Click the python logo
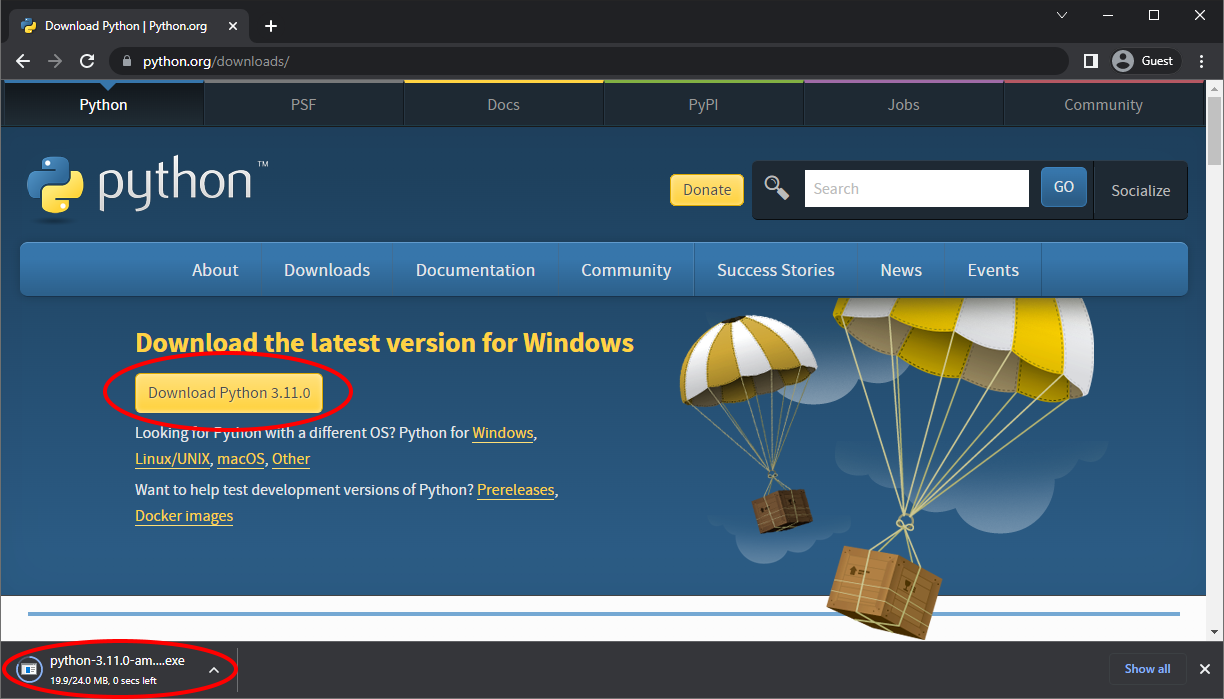Viewport: 1224px width, 699px height. [148, 187]
